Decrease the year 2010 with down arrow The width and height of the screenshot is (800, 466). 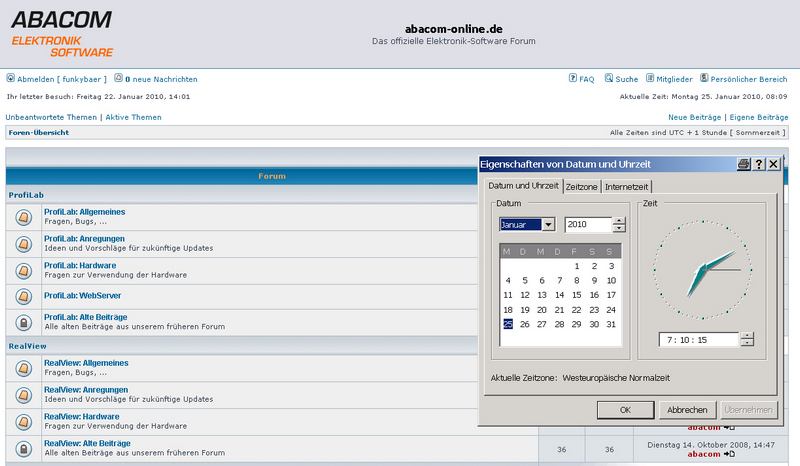point(619,228)
